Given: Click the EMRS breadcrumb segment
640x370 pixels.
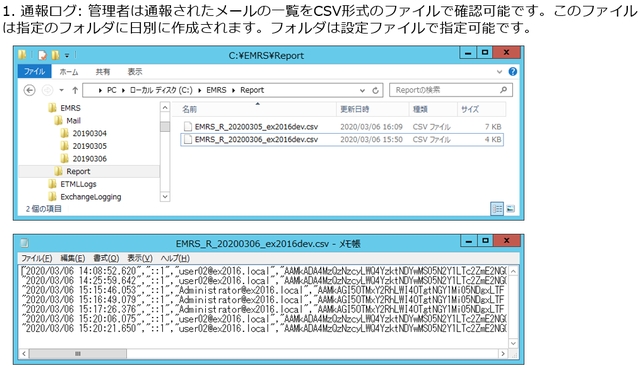Looking at the screenshot, I should click(x=216, y=90).
